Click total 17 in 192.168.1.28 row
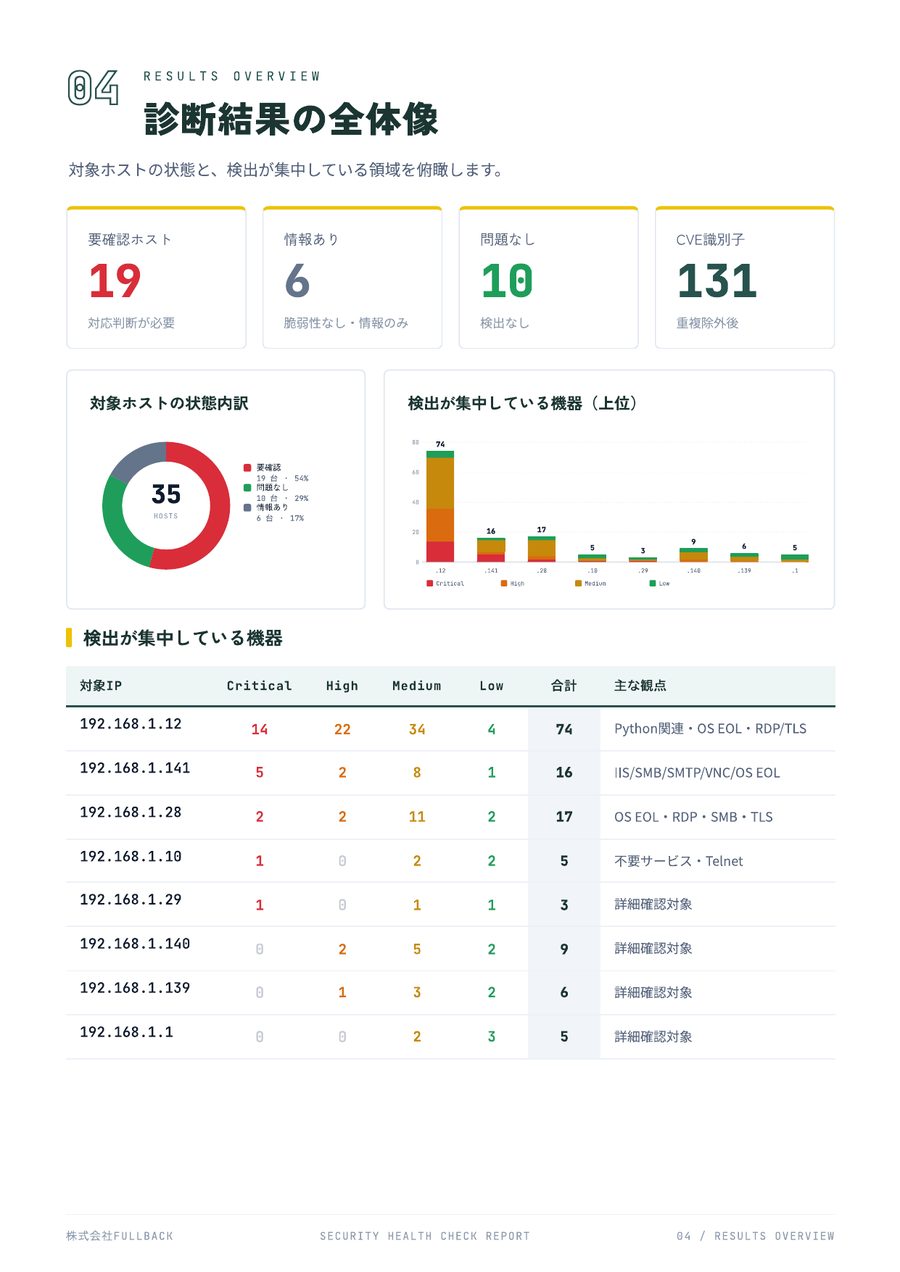This screenshot has height=1272, width=900. 564,817
